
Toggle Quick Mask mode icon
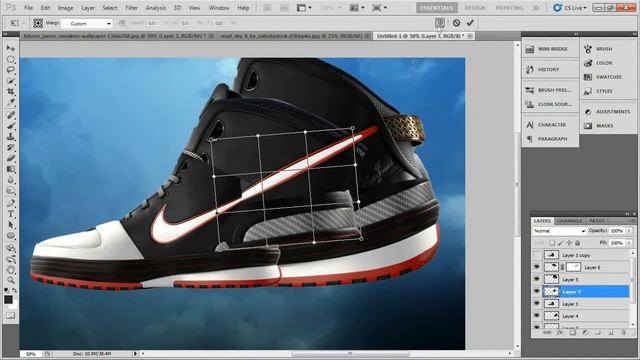point(11,315)
